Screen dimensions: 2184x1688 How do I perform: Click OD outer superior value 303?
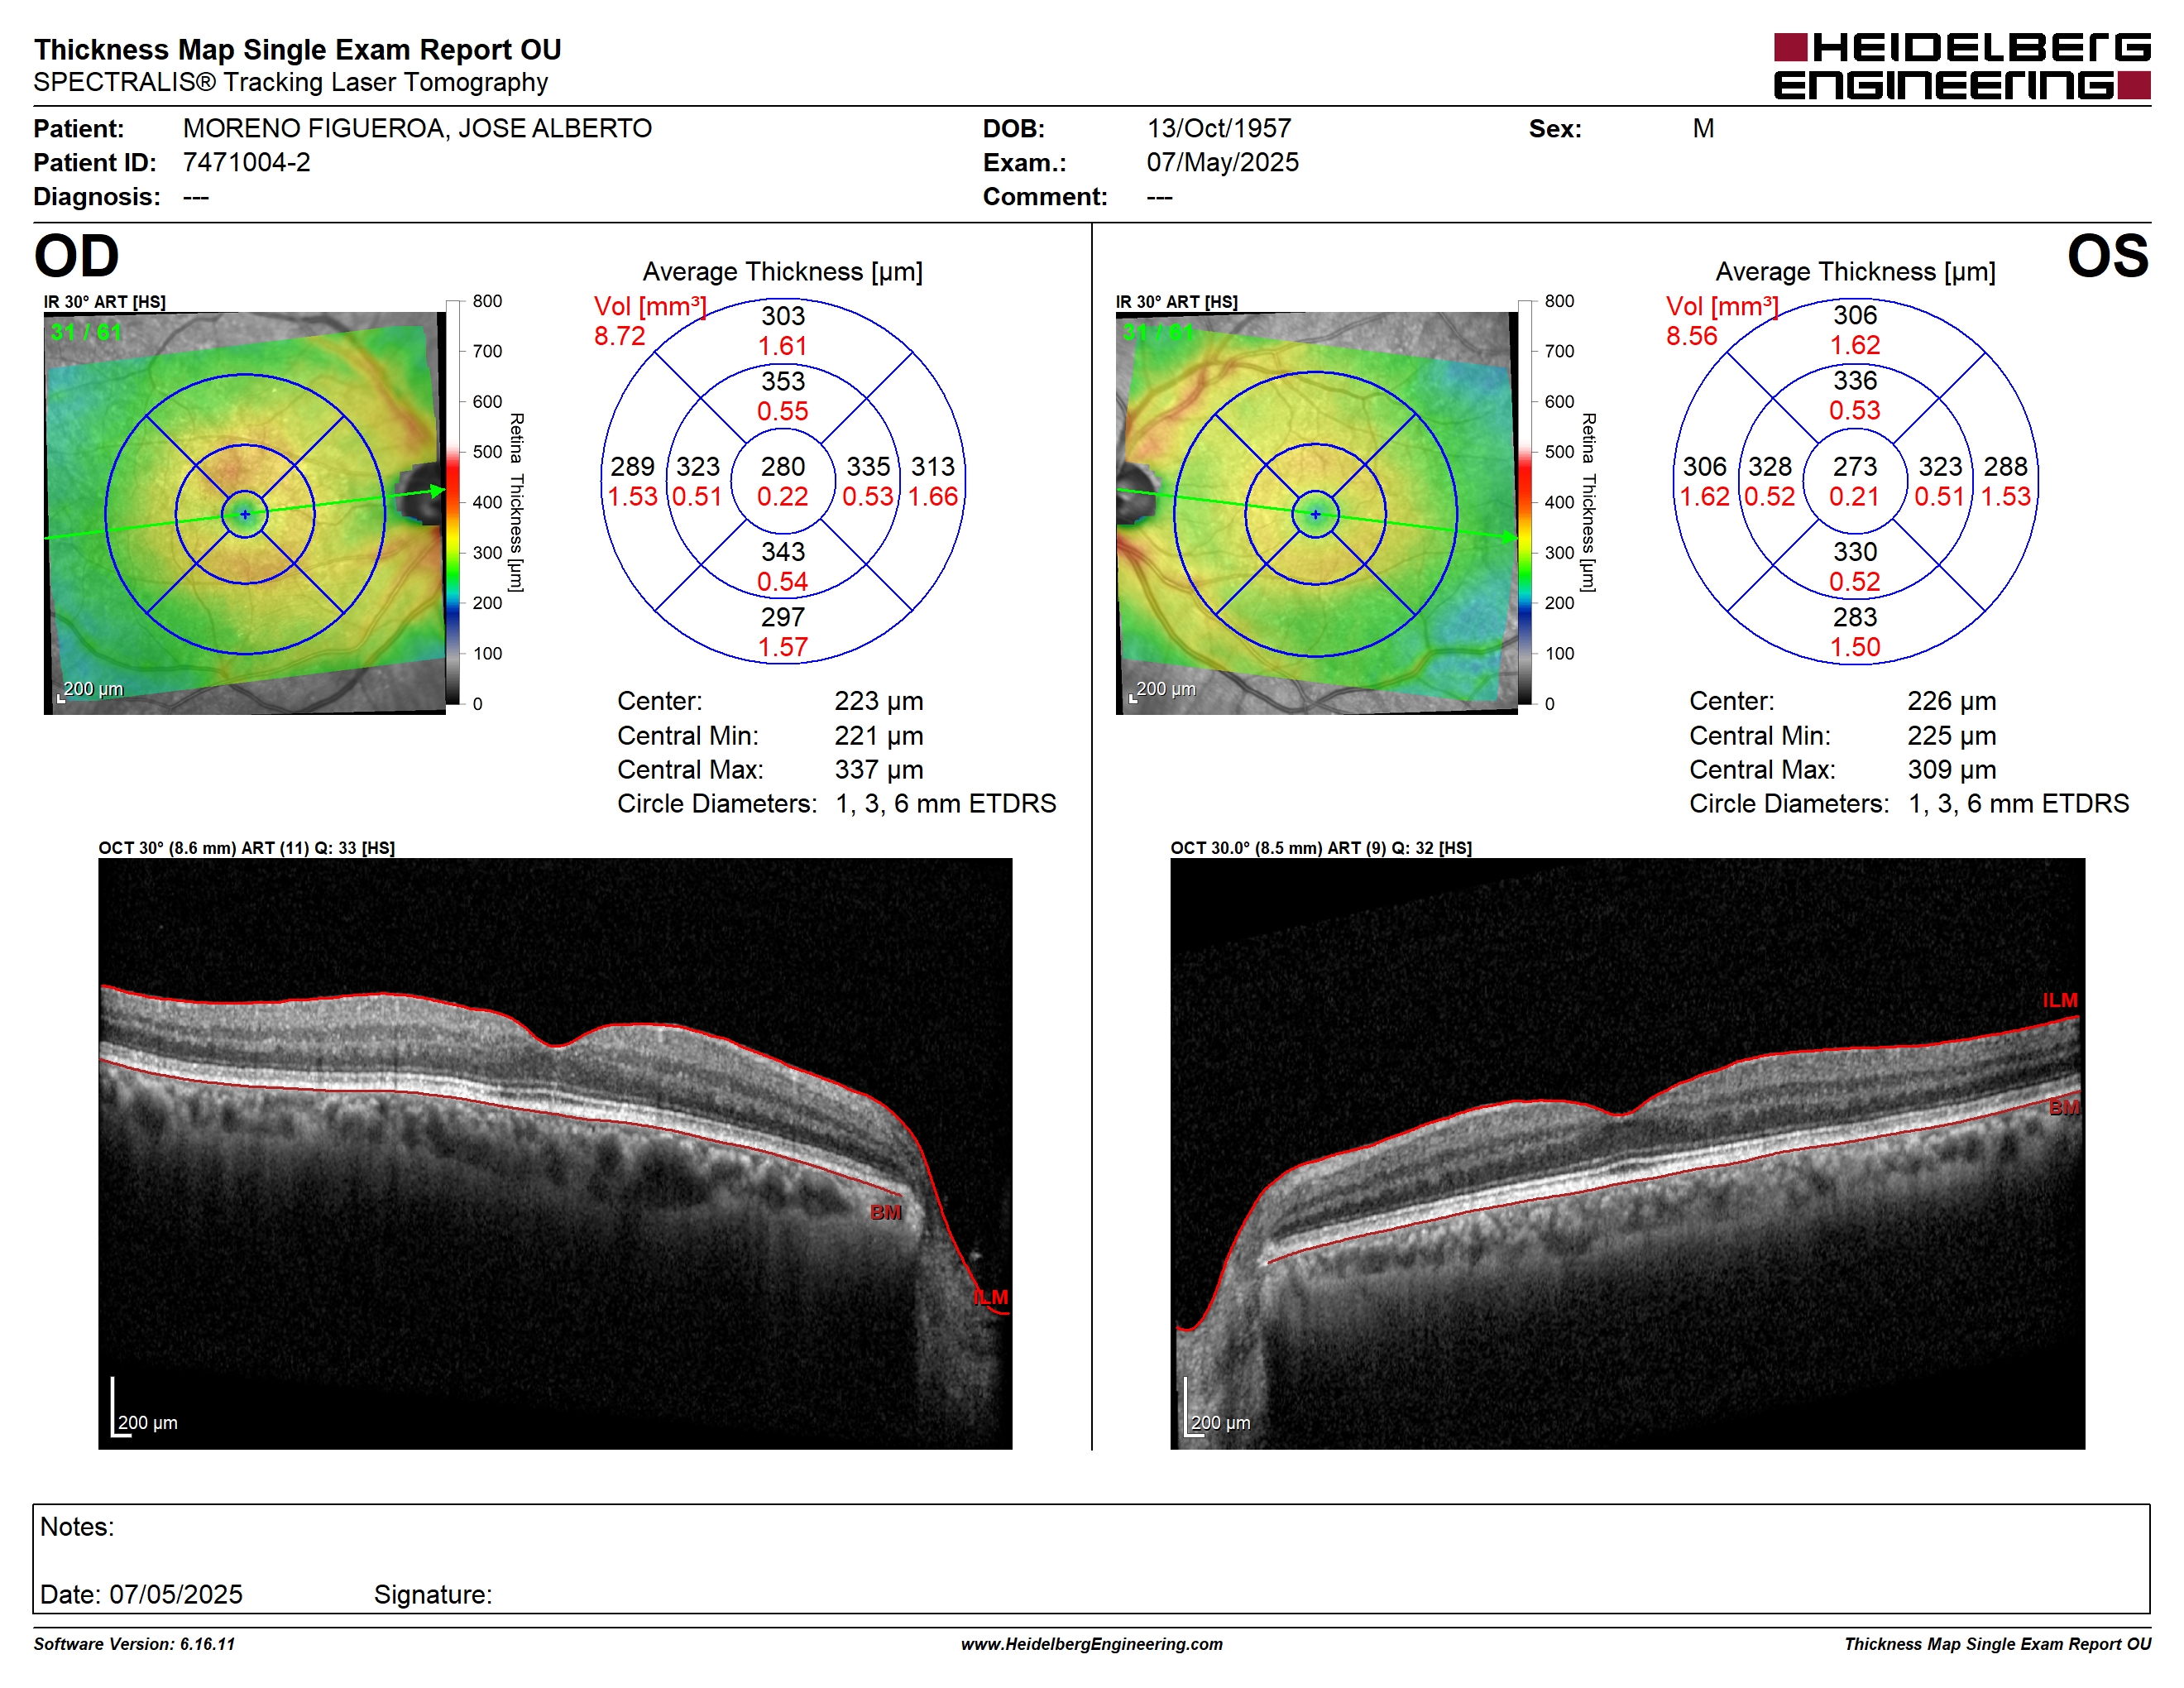782,316
